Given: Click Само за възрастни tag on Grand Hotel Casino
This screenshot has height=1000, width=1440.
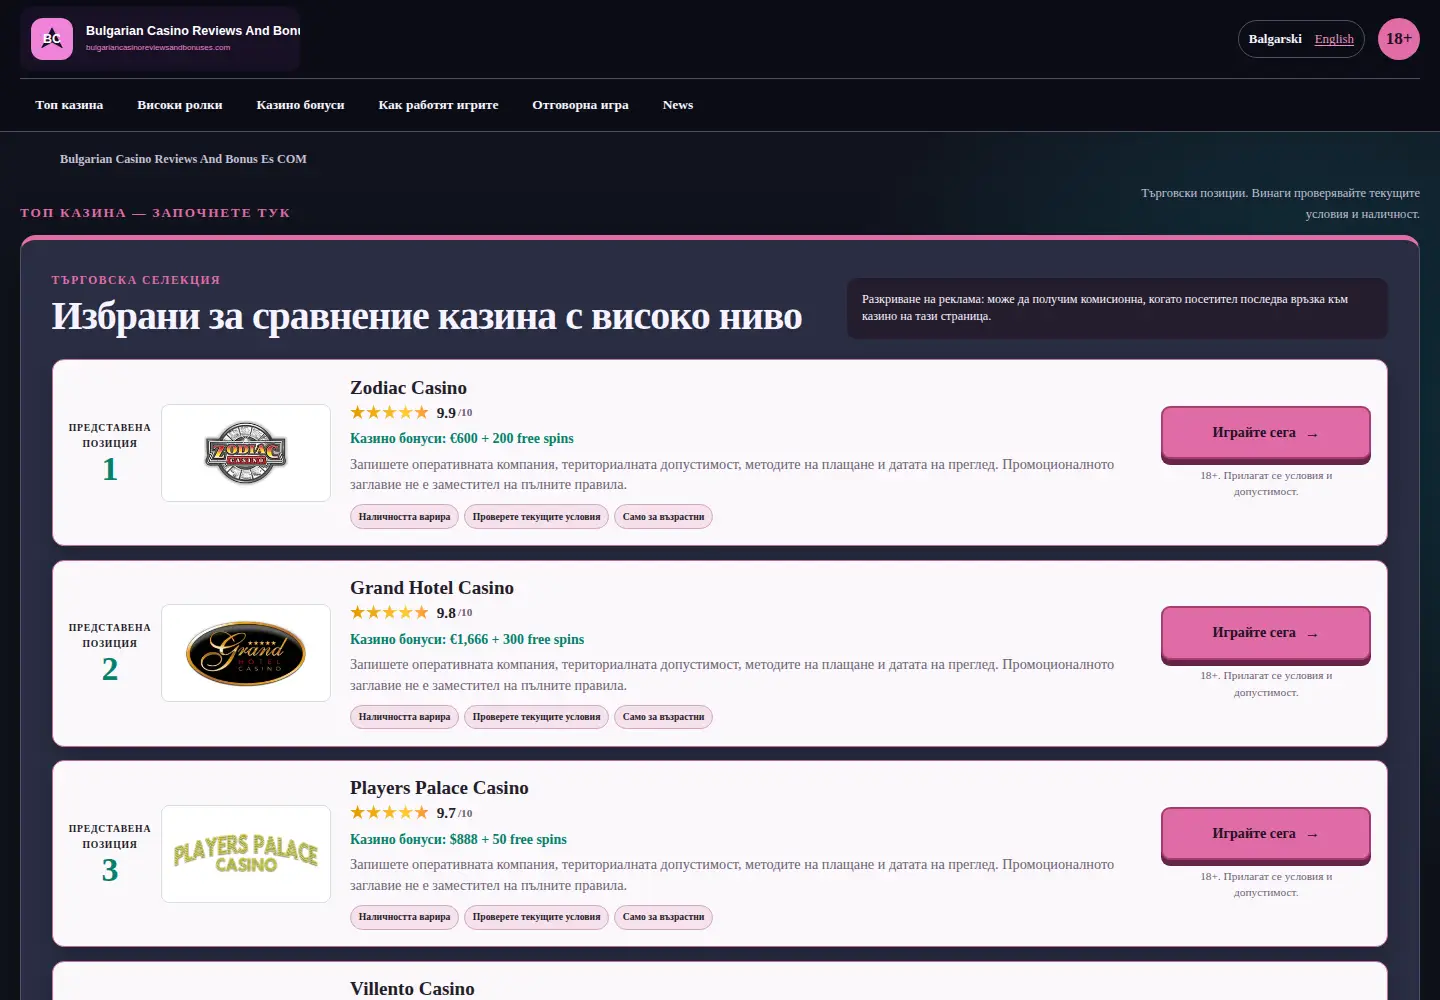Looking at the screenshot, I should [663, 717].
